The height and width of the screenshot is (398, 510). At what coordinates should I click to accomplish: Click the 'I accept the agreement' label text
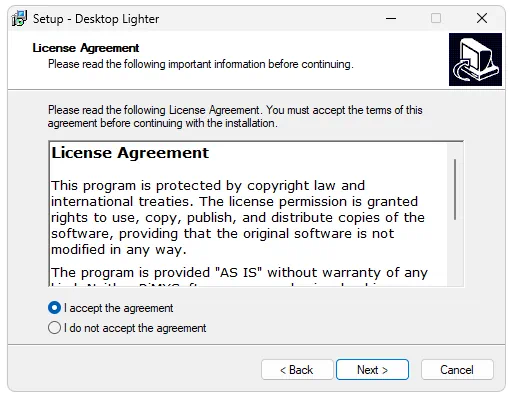pyautogui.click(x=118, y=308)
